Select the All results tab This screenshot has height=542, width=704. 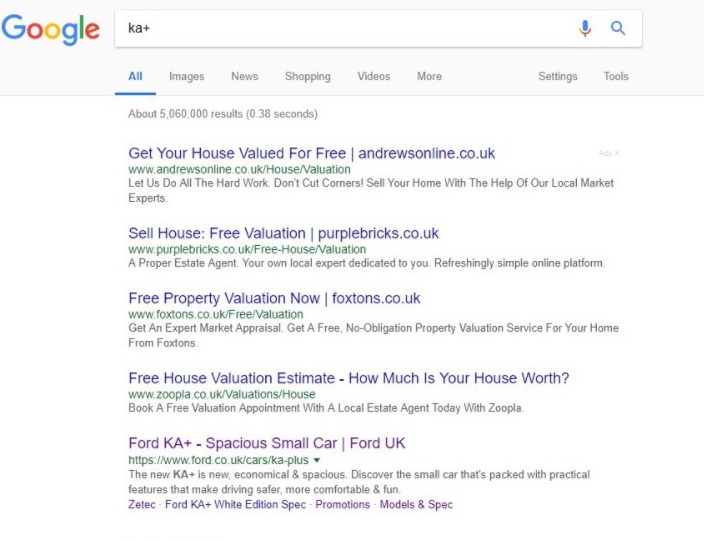coord(135,76)
